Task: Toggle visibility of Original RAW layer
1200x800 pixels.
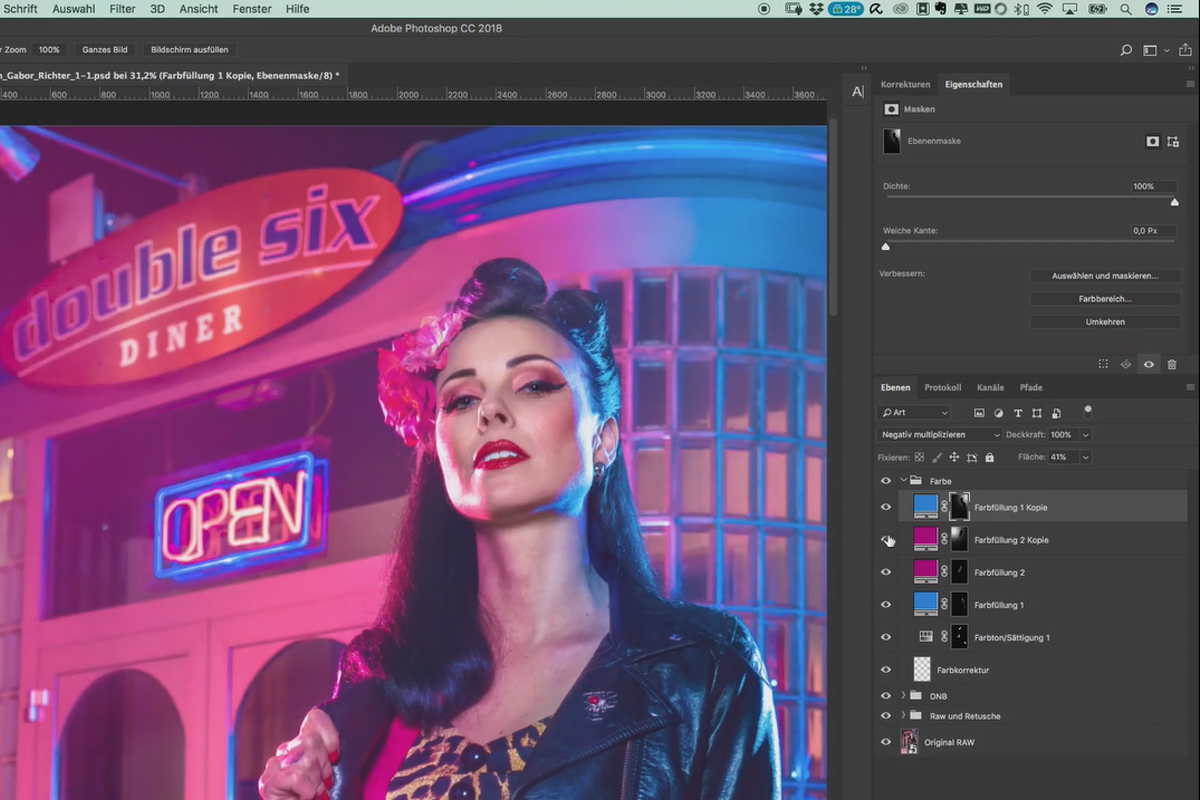Action: pos(885,742)
